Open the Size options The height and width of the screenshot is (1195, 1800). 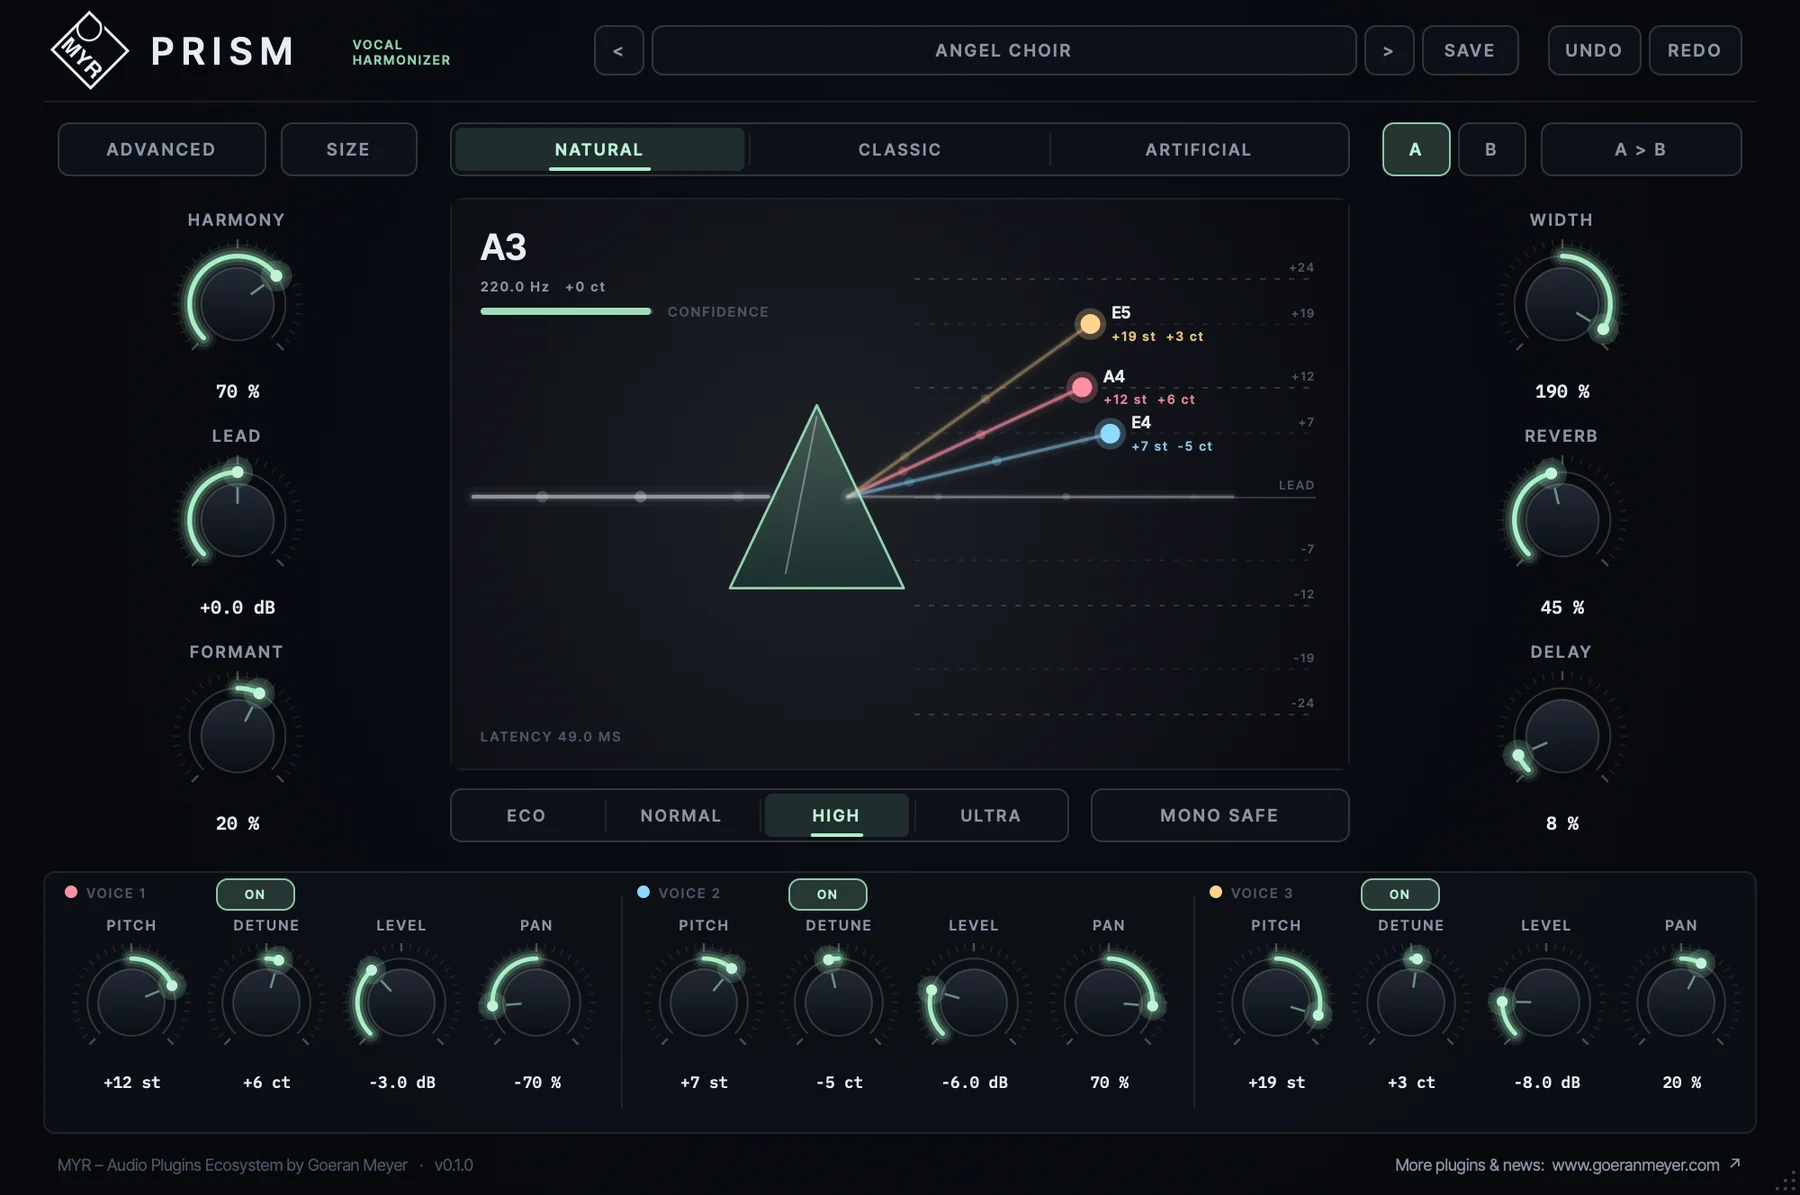click(349, 149)
